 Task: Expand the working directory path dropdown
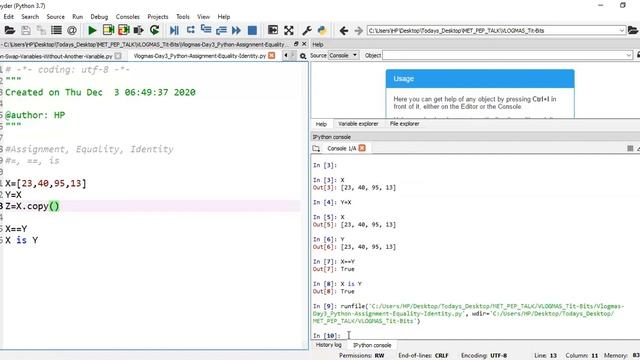point(622,31)
